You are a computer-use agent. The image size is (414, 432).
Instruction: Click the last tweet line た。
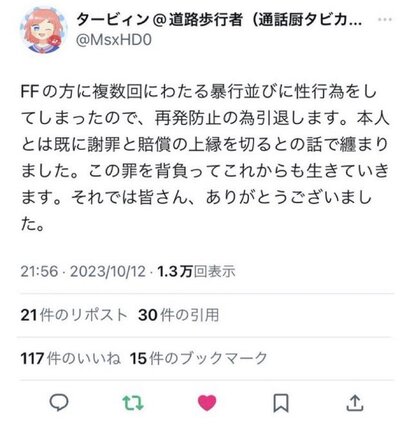tap(32, 224)
